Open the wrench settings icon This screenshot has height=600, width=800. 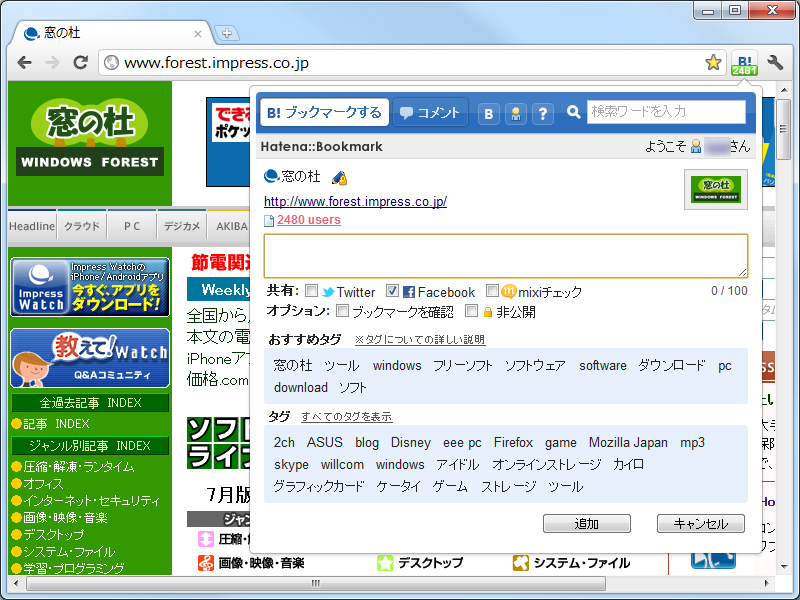pyautogui.click(x=774, y=62)
